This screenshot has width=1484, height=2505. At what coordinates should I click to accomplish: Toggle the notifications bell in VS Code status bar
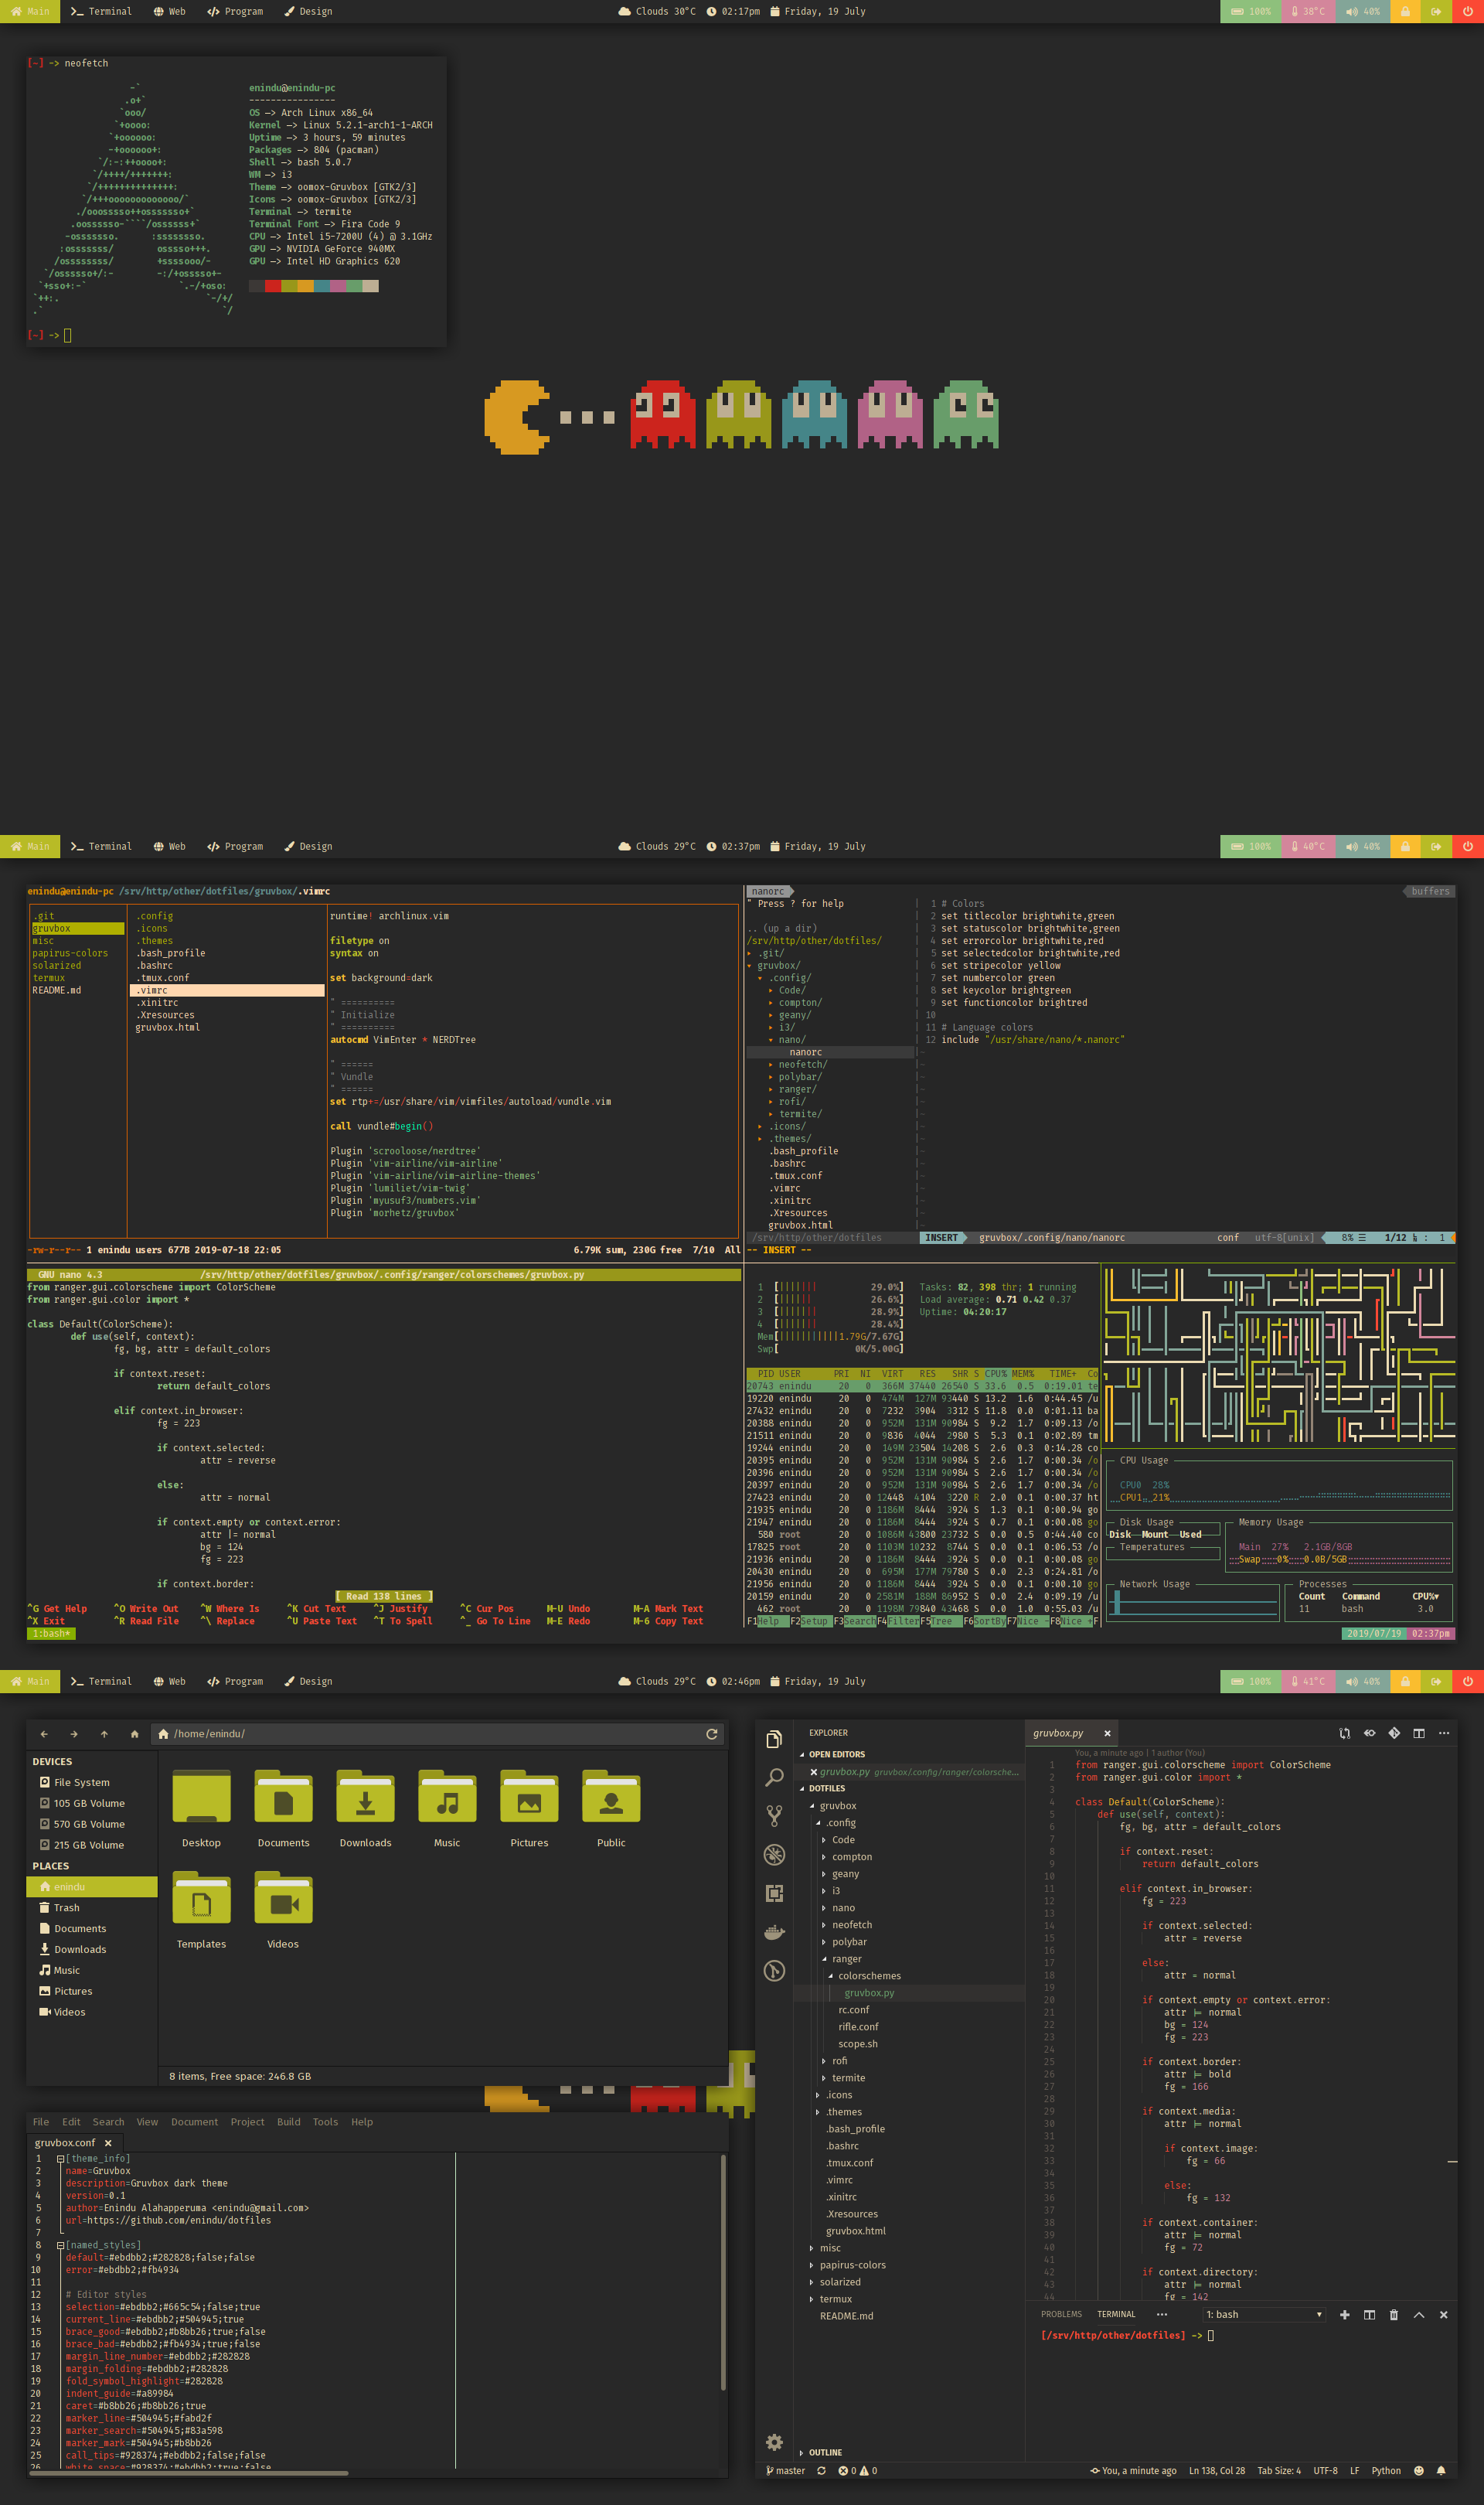tap(1442, 2471)
